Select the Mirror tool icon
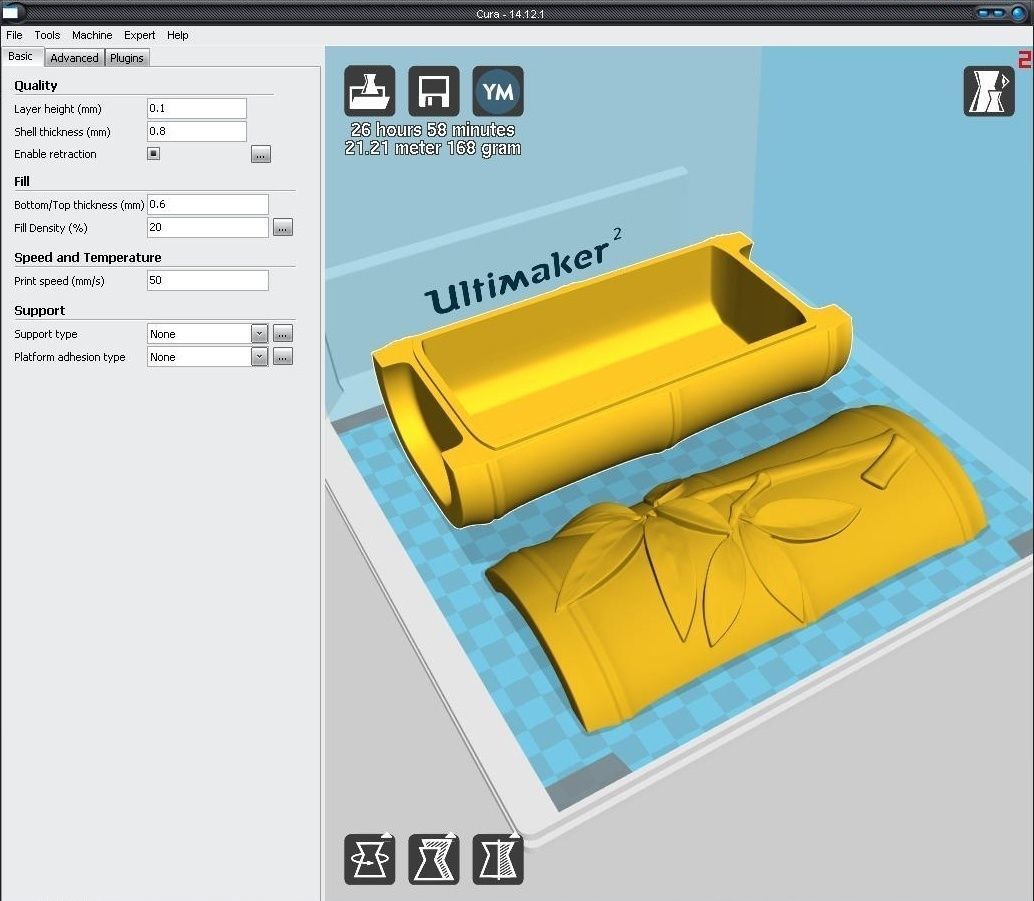1034x901 pixels. coord(498,859)
